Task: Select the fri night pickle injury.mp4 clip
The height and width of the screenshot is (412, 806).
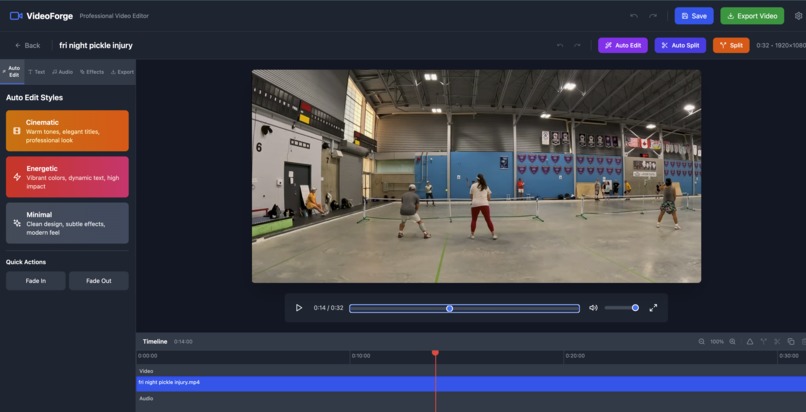Action: (471, 383)
